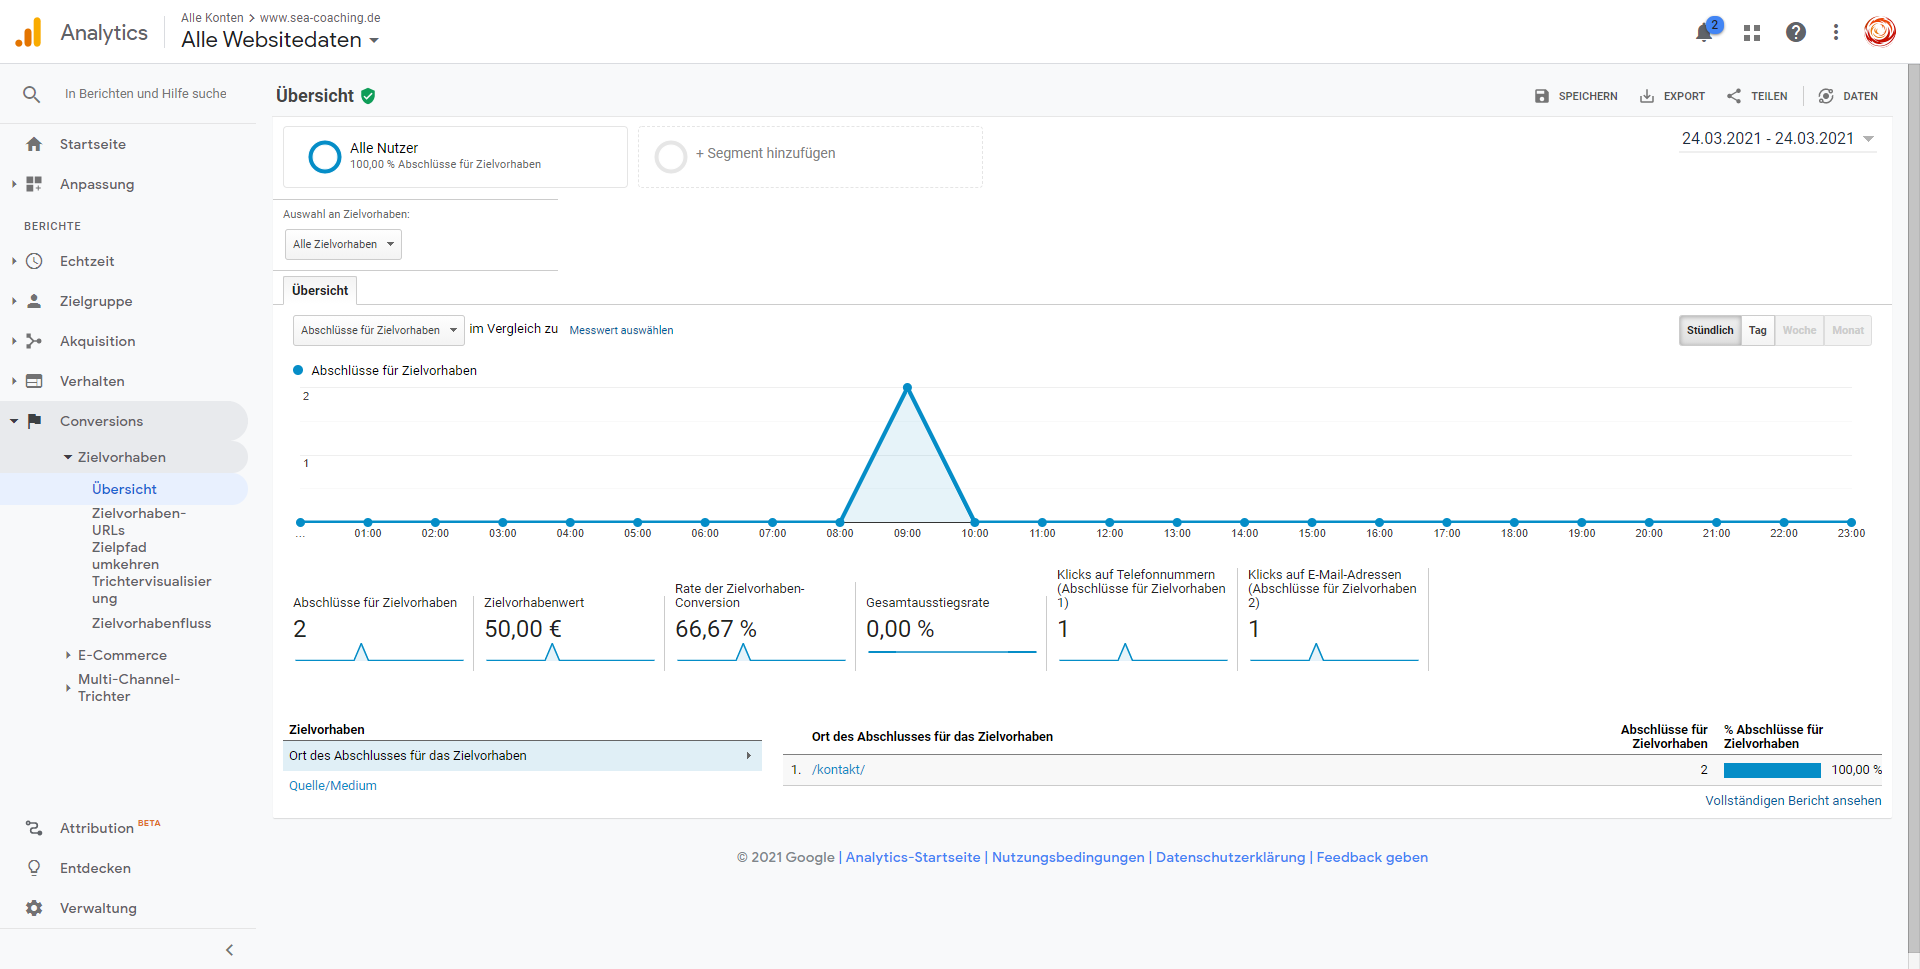Image resolution: width=1920 pixels, height=969 pixels.
Task: Open the date range picker
Action: [1778, 139]
